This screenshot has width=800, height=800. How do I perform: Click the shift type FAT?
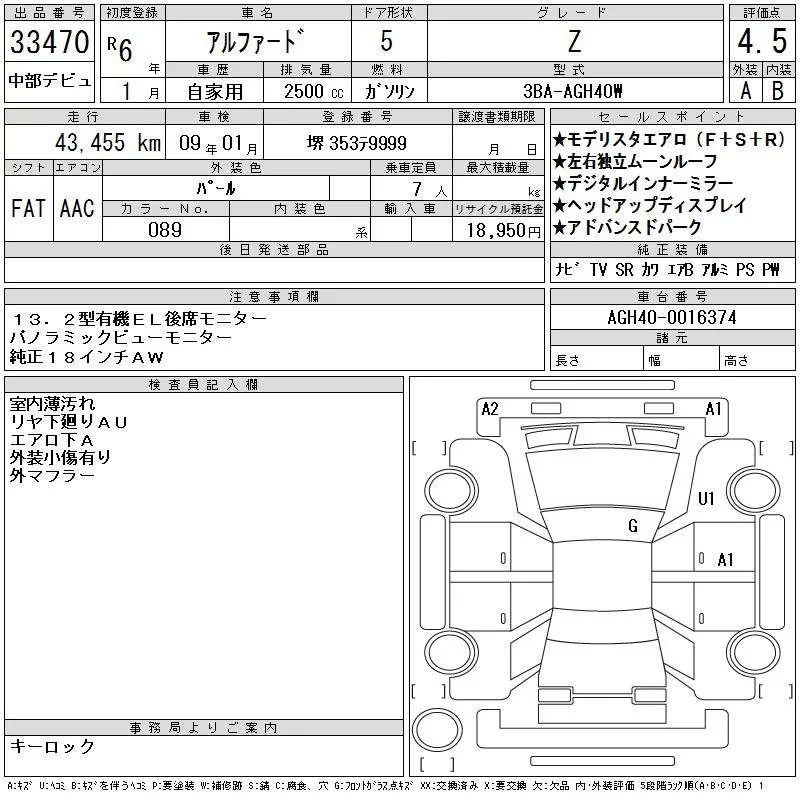click(x=29, y=208)
